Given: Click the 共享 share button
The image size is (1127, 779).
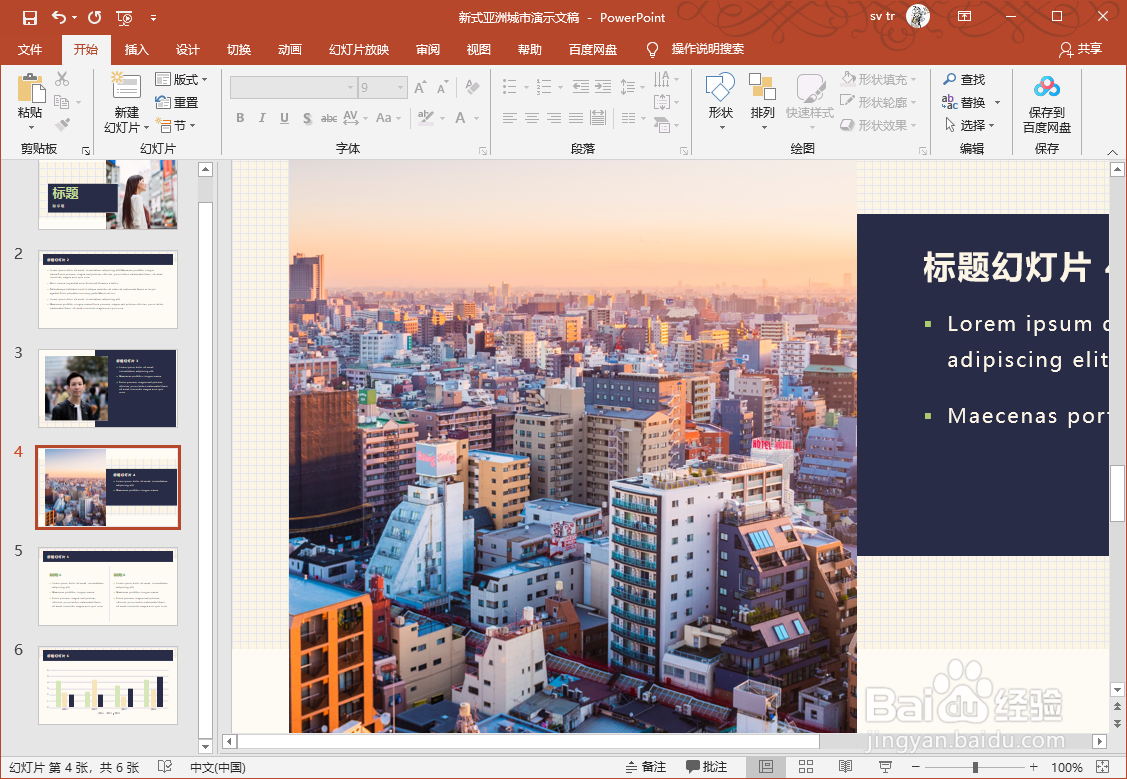Looking at the screenshot, I should (1080, 49).
